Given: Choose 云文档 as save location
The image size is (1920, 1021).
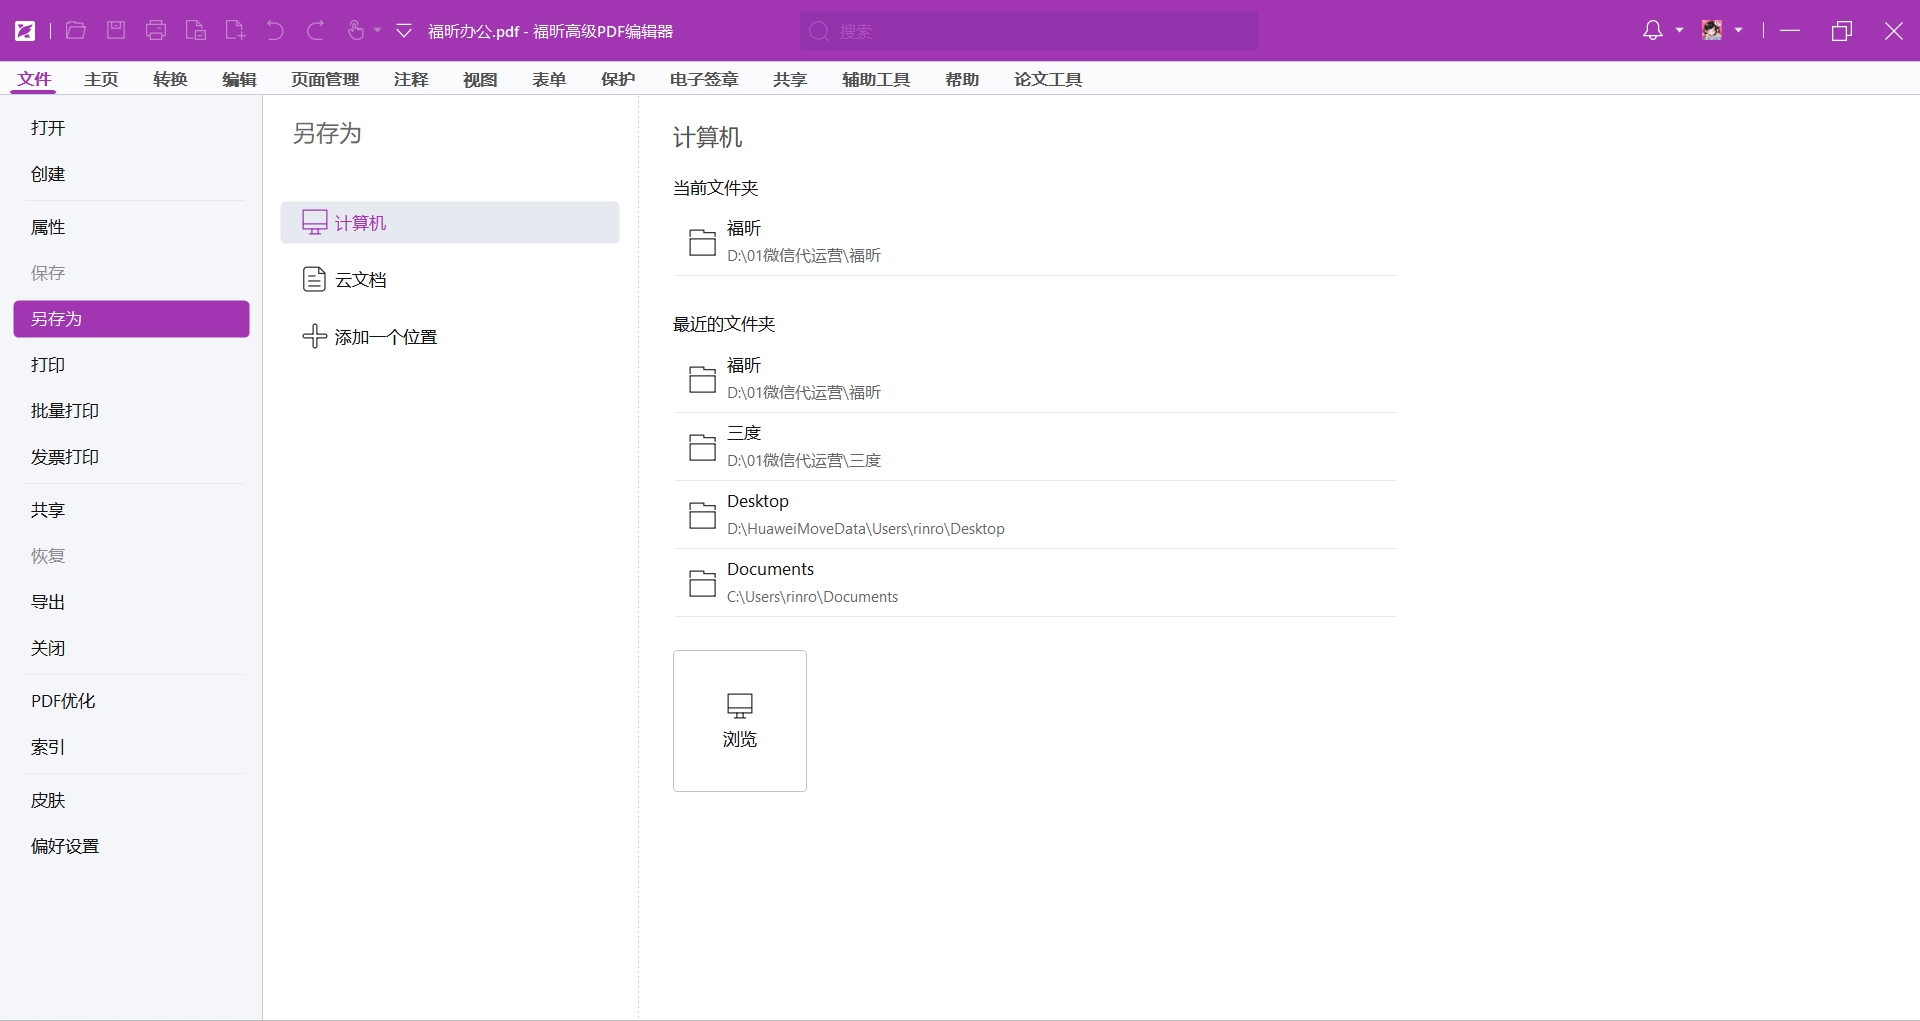Looking at the screenshot, I should pos(360,280).
